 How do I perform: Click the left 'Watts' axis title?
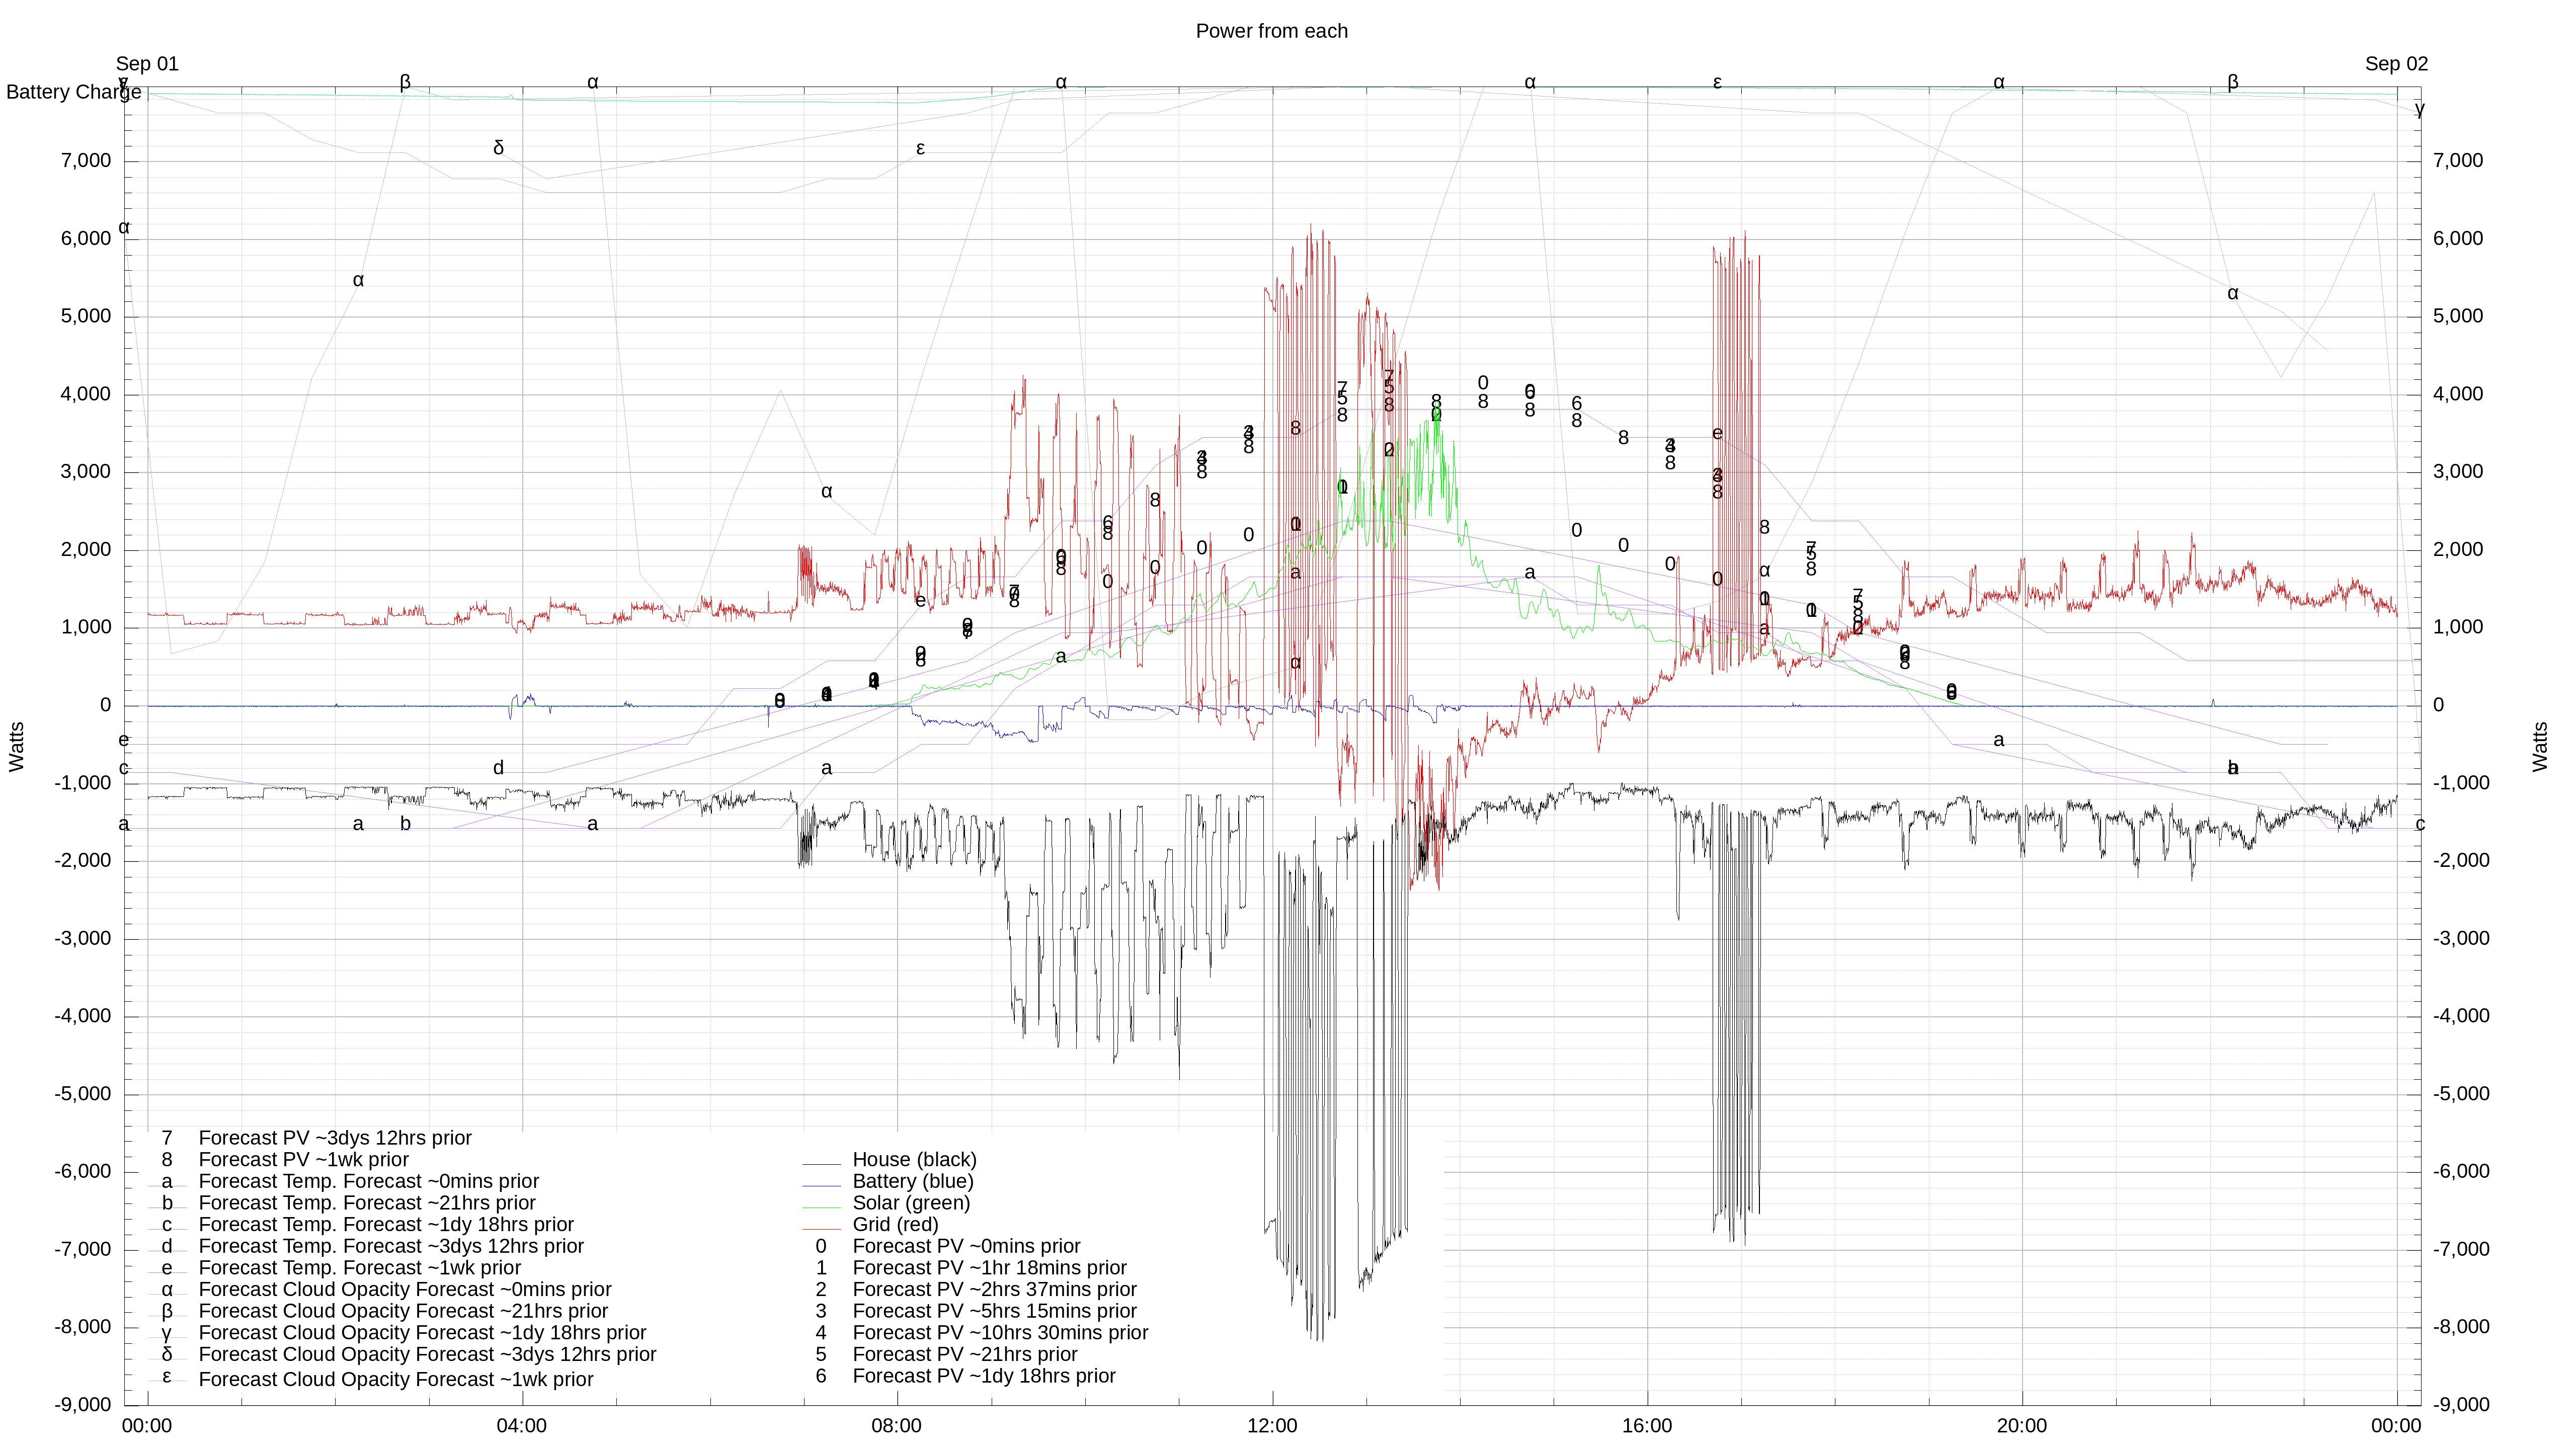(x=17, y=746)
